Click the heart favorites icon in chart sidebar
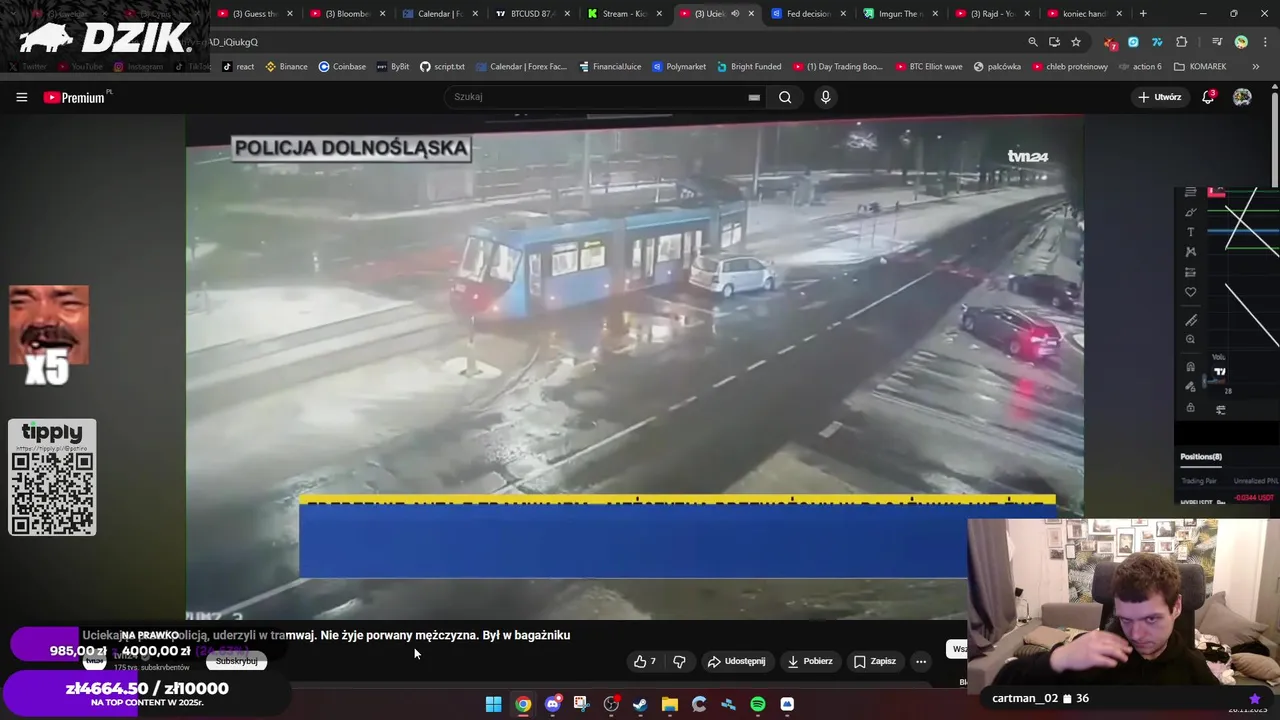Image resolution: width=1280 pixels, height=720 pixels. pos(1190,292)
